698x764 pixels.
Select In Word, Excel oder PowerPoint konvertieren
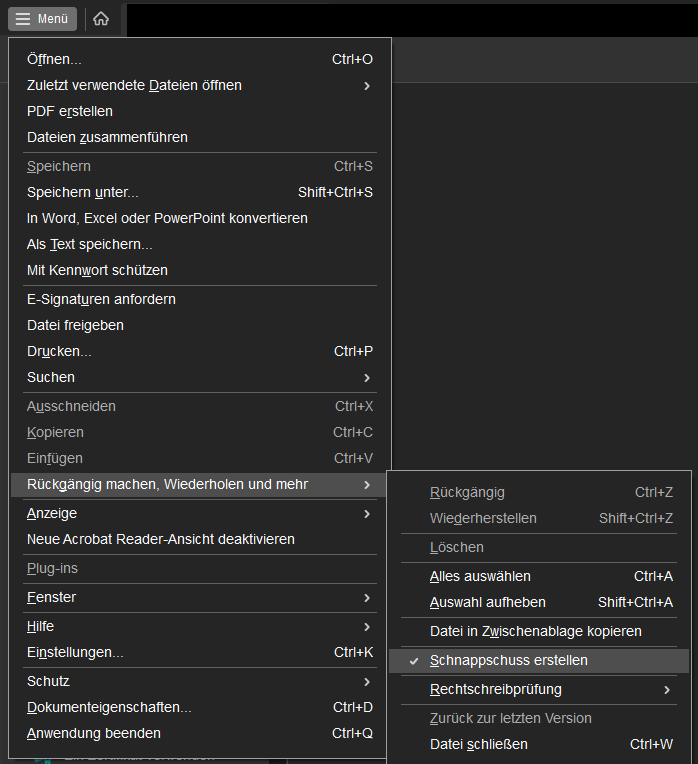click(200, 218)
